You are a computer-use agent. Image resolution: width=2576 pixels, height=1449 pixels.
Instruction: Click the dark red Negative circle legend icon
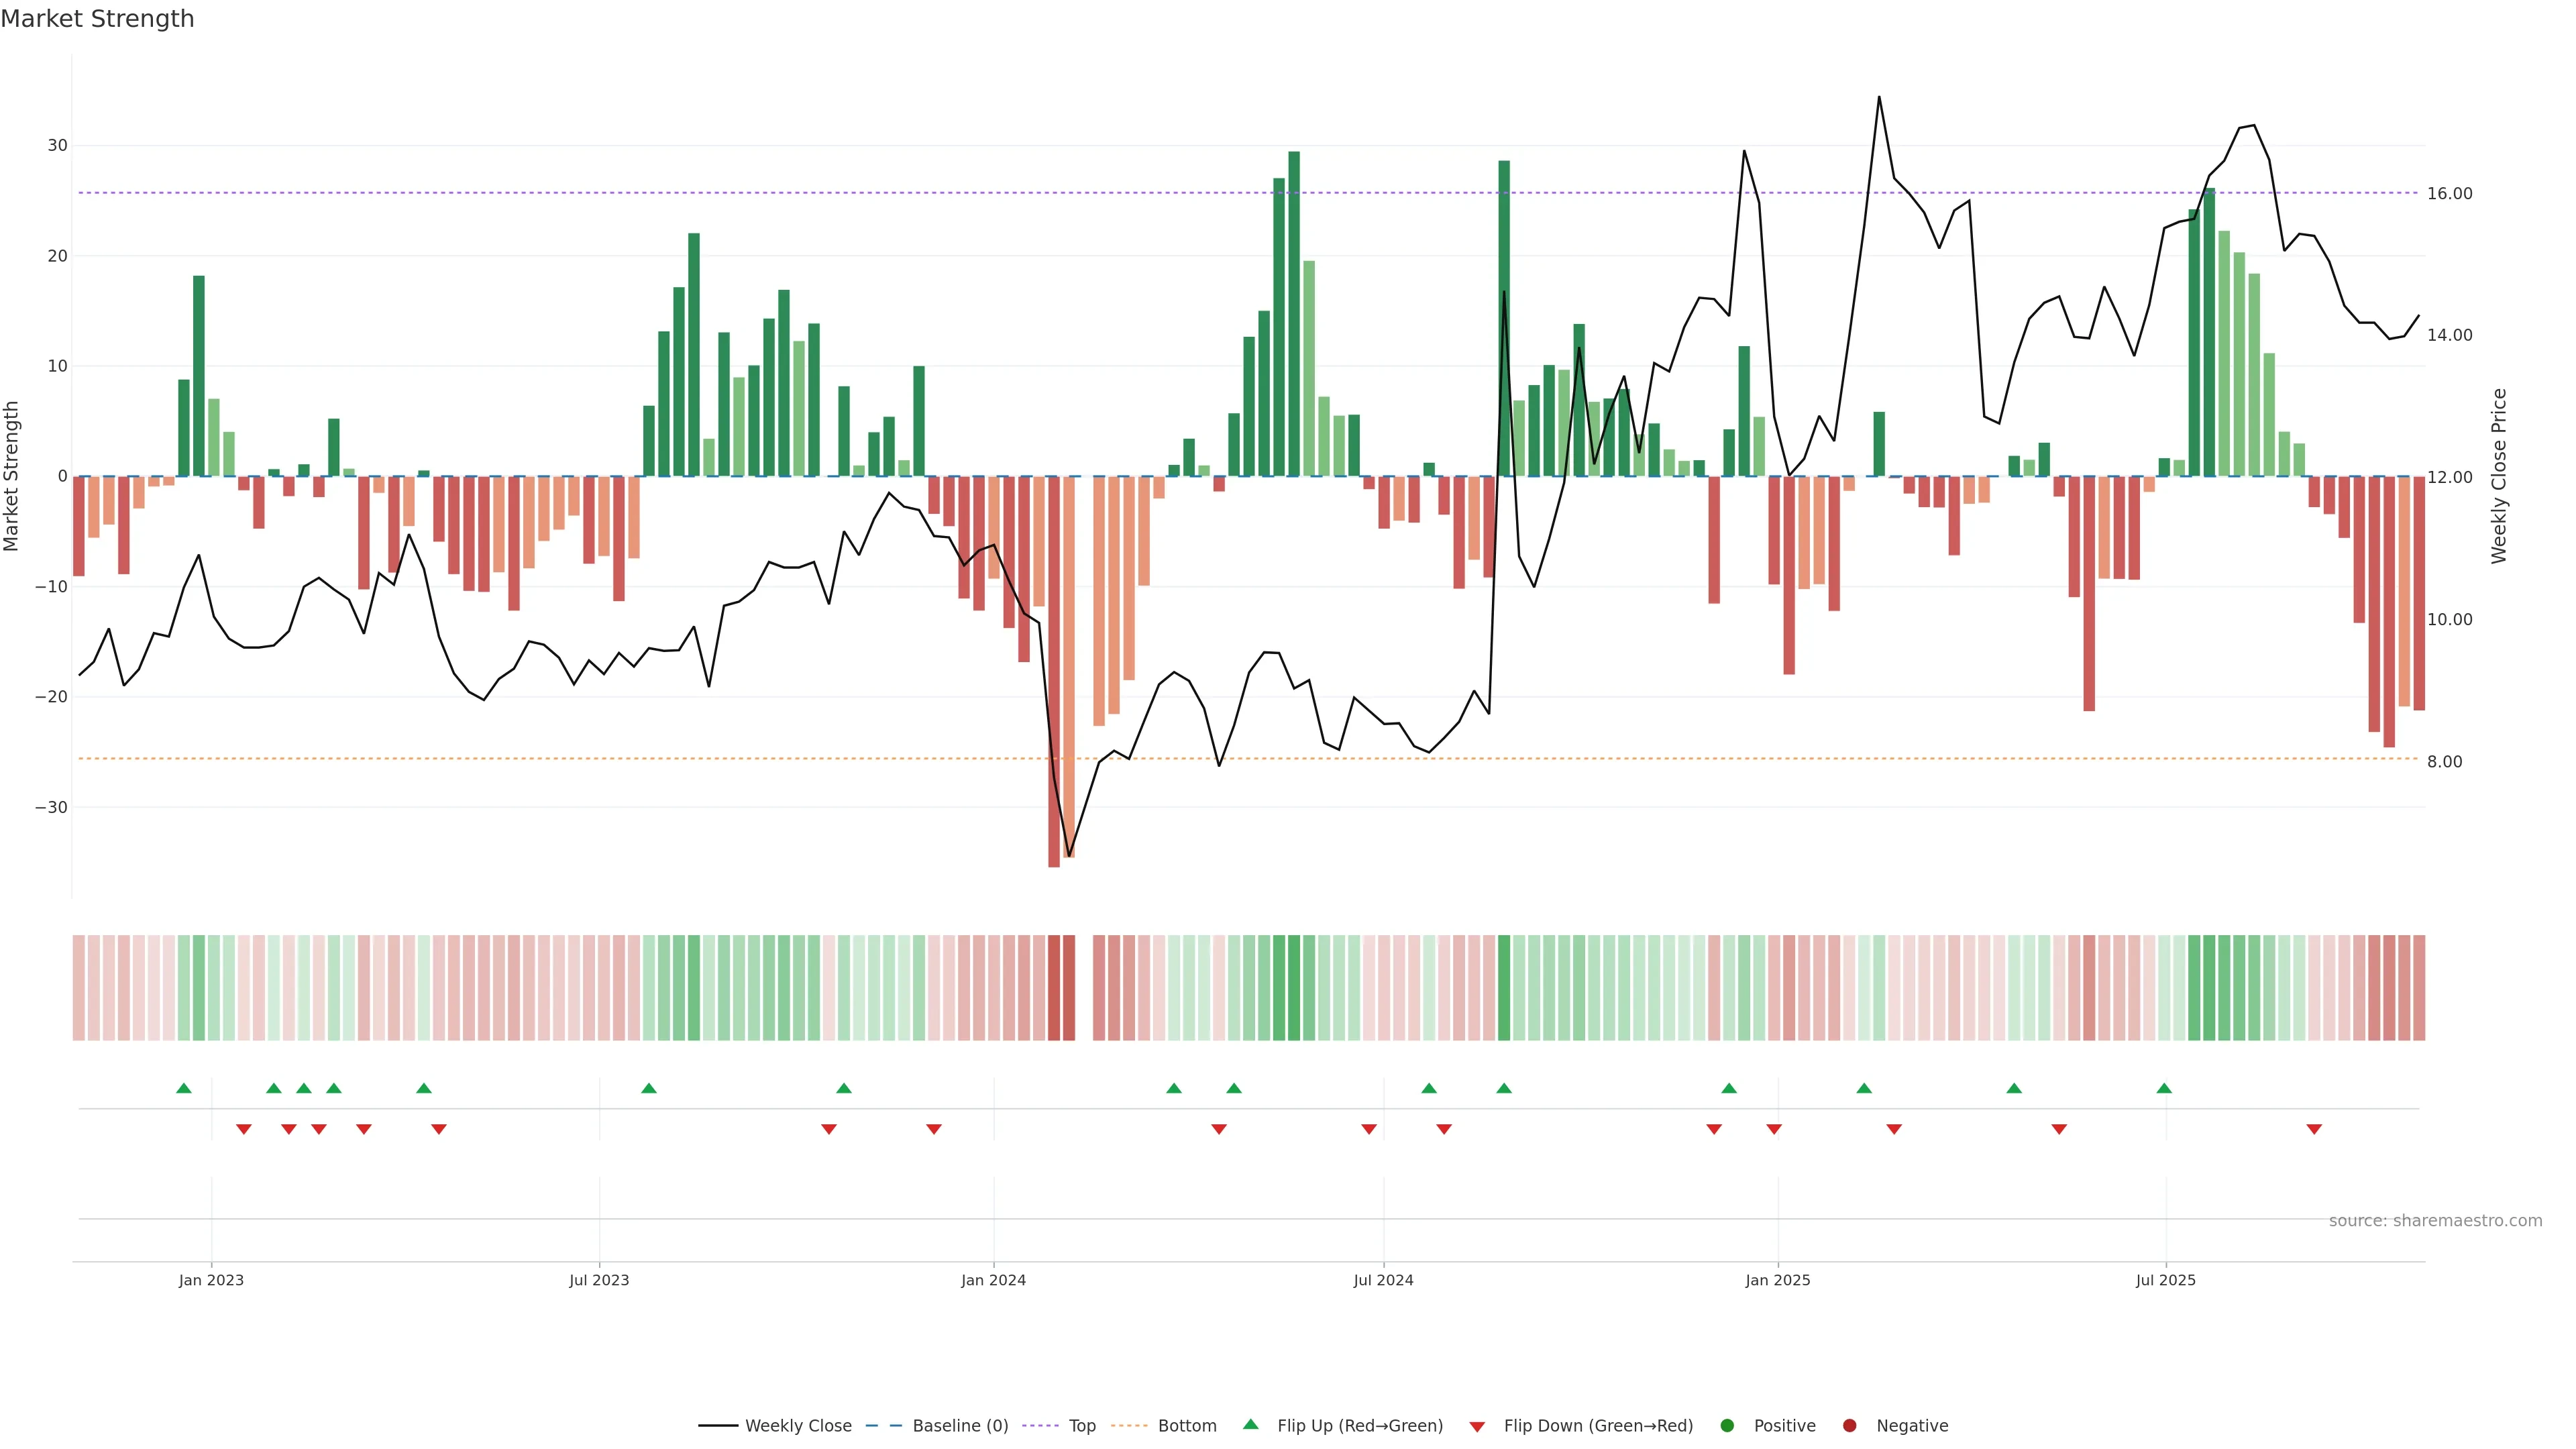point(1849,1426)
